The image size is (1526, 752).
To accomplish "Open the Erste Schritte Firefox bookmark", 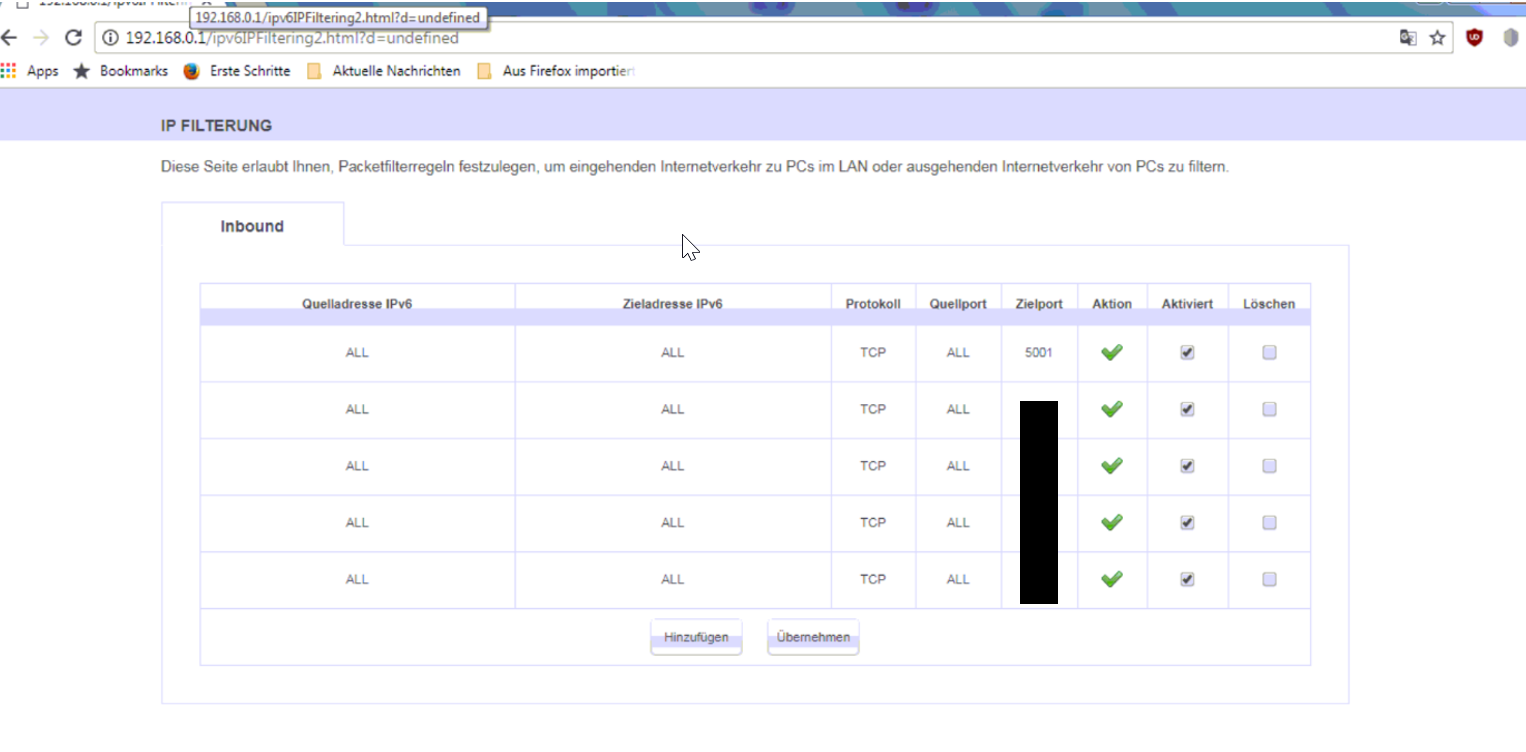I will 237,71.
